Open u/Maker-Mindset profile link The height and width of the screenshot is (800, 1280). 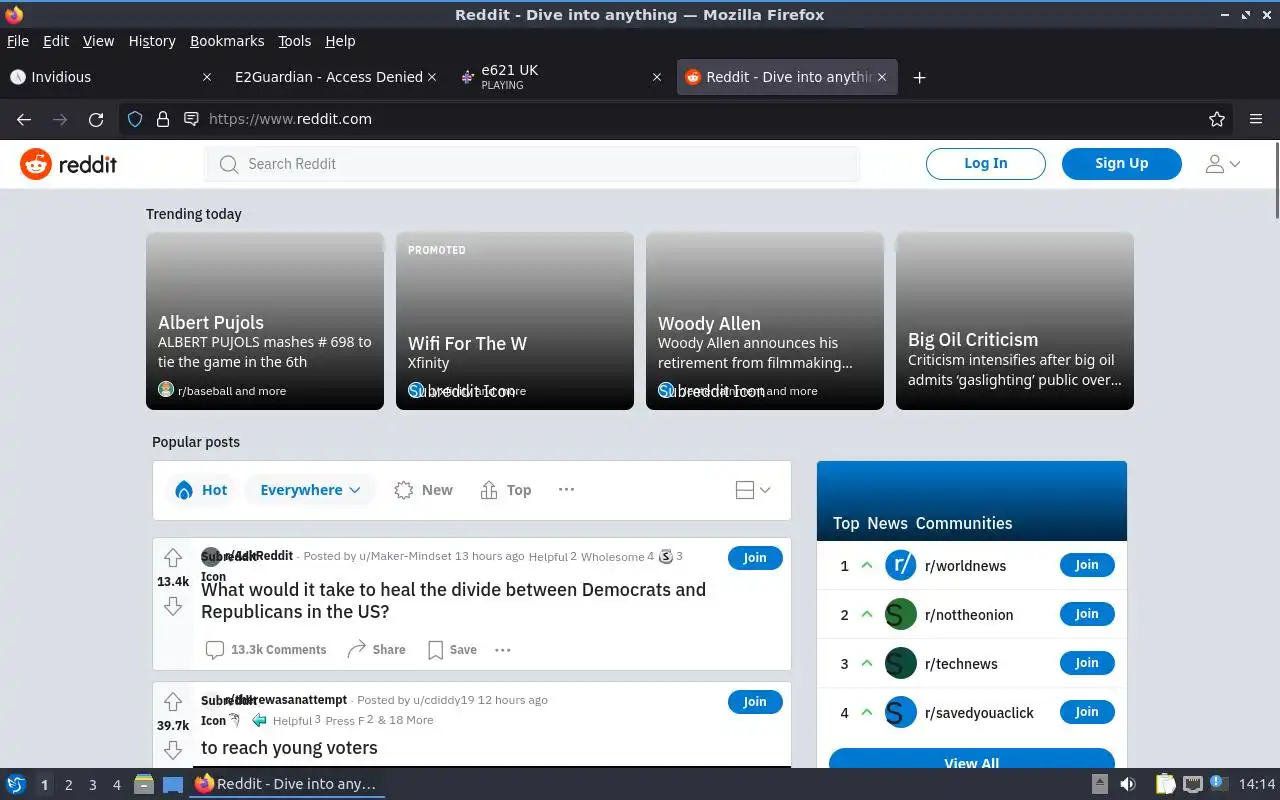click(x=405, y=556)
